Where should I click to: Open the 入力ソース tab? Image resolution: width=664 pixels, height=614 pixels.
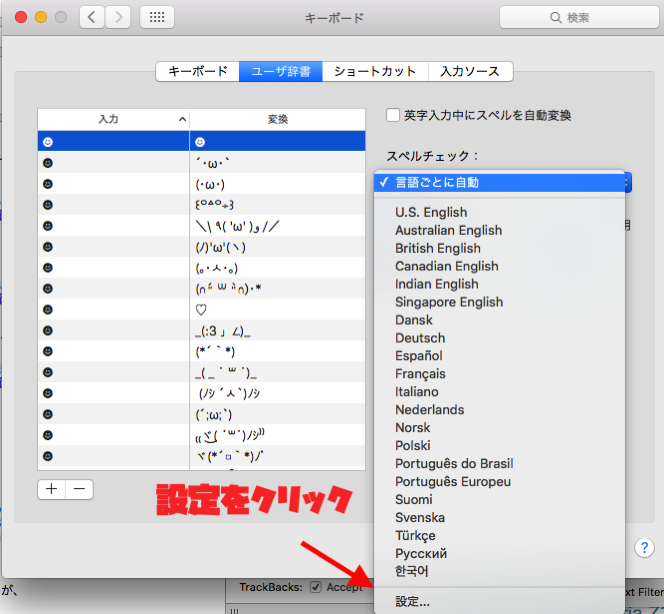pos(470,71)
